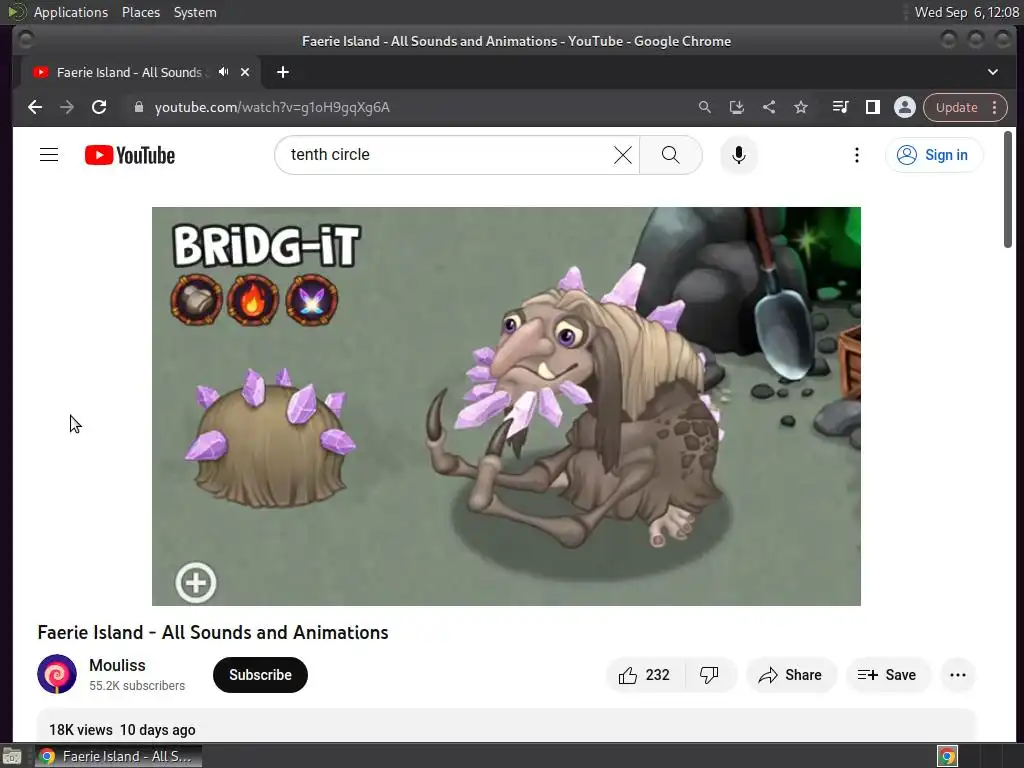Subscribe to the Mouliss channel
Viewport: 1024px width, 768px height.
260,675
